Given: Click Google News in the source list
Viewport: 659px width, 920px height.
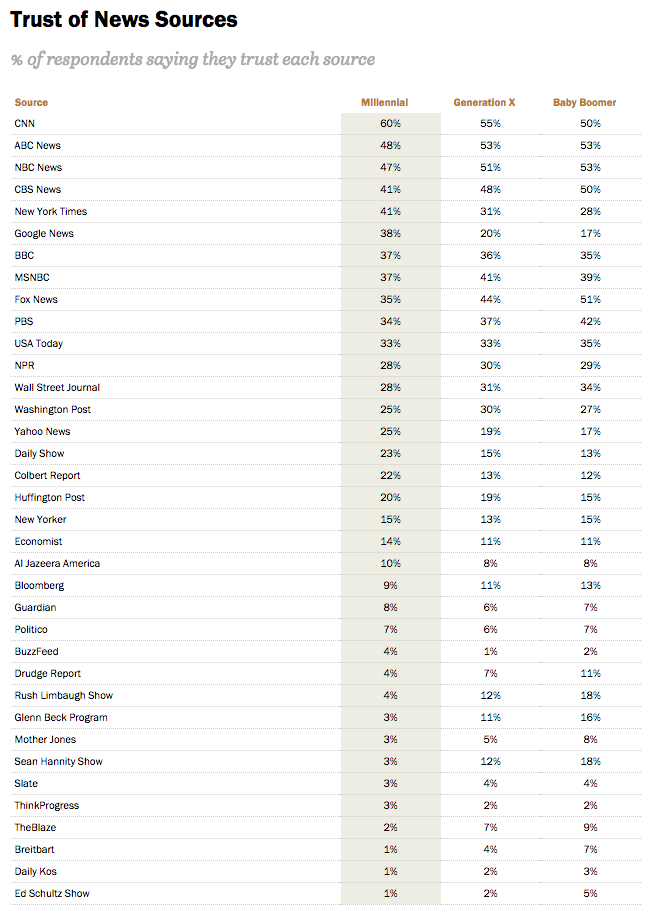Looking at the screenshot, I should 44,234.
